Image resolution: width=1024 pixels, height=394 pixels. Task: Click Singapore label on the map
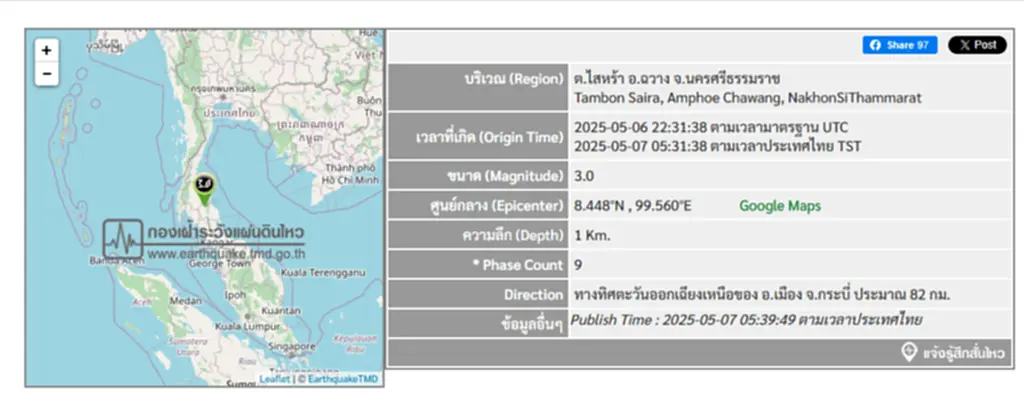pyautogui.click(x=292, y=346)
